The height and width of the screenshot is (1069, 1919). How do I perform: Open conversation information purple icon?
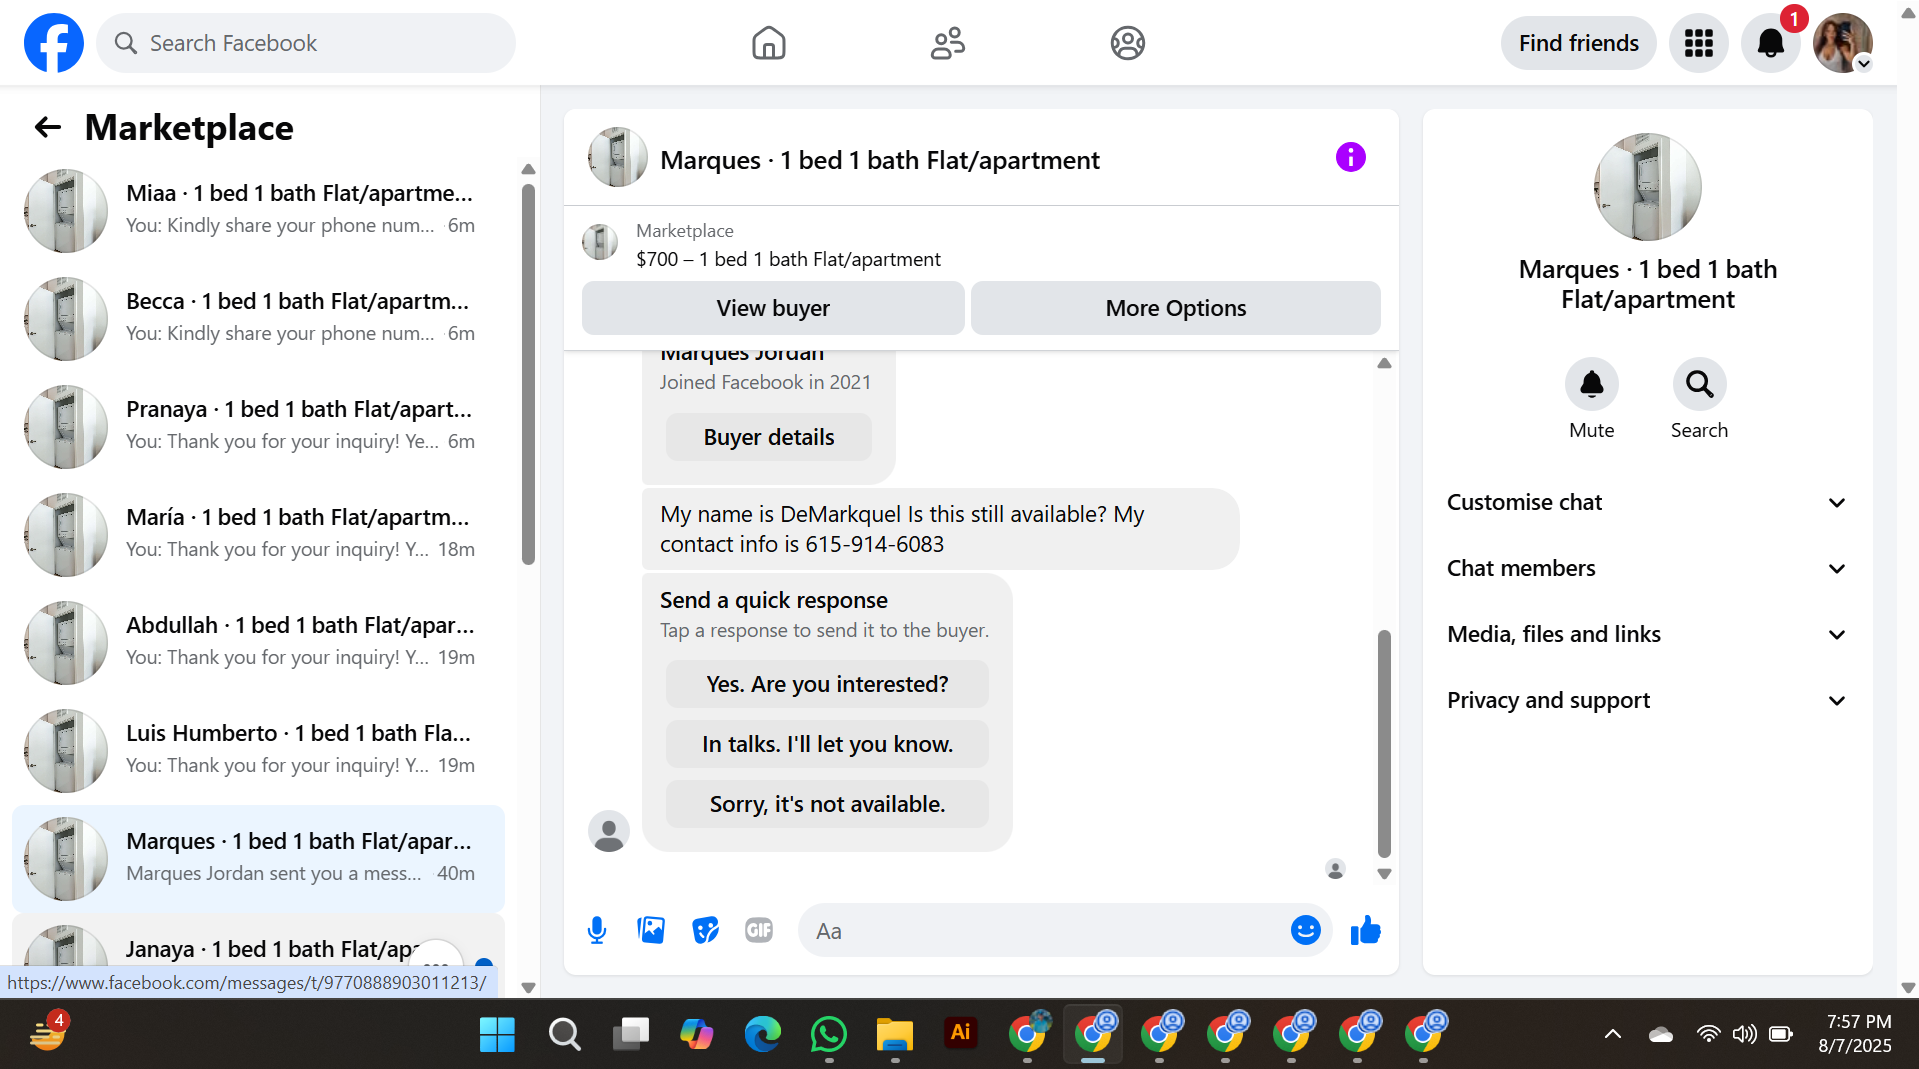coord(1350,157)
